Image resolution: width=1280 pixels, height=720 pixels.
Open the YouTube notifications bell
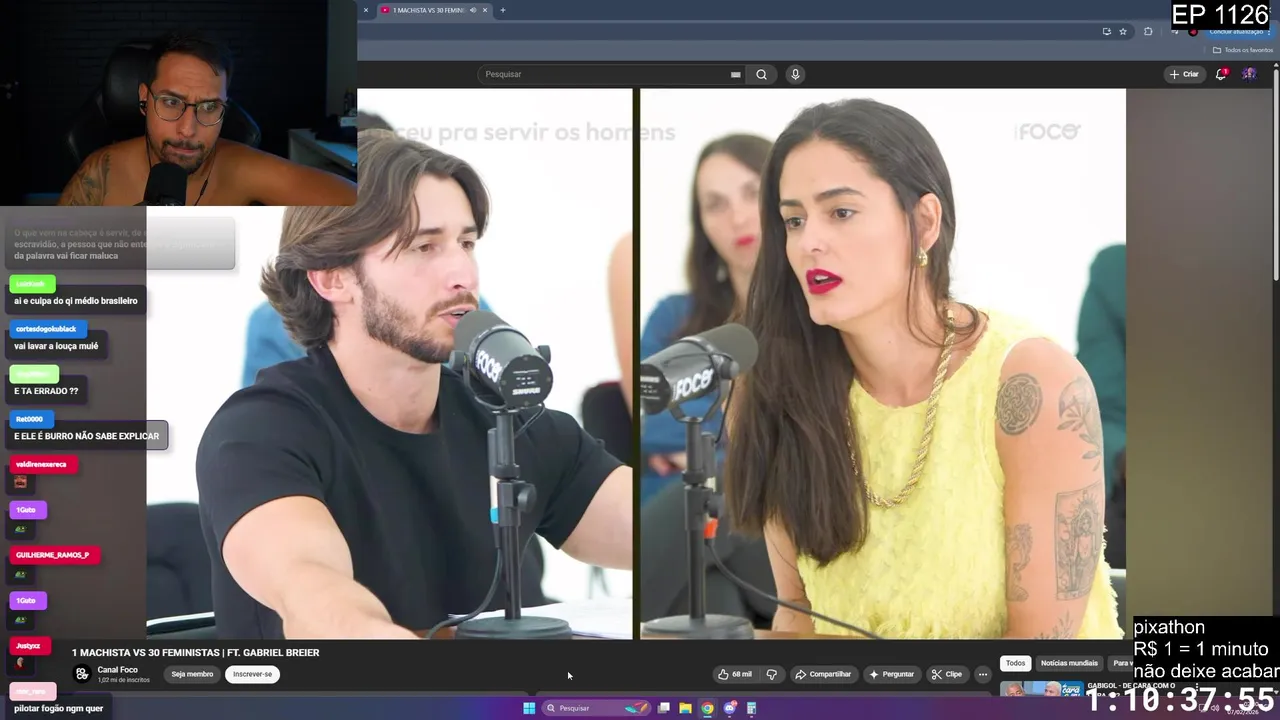1221,74
